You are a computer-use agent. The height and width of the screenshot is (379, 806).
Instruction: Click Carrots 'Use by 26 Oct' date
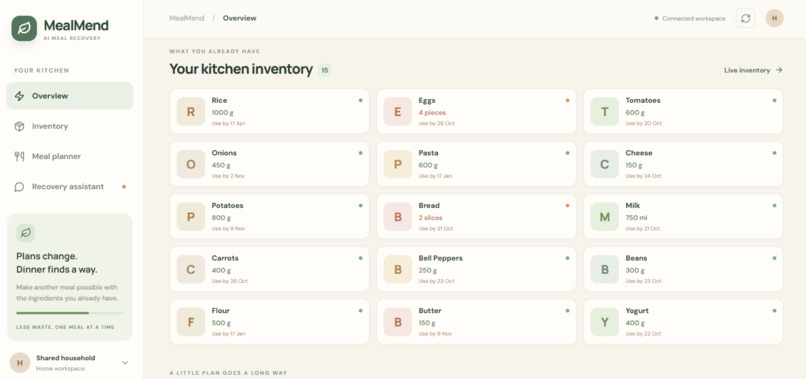(229, 281)
